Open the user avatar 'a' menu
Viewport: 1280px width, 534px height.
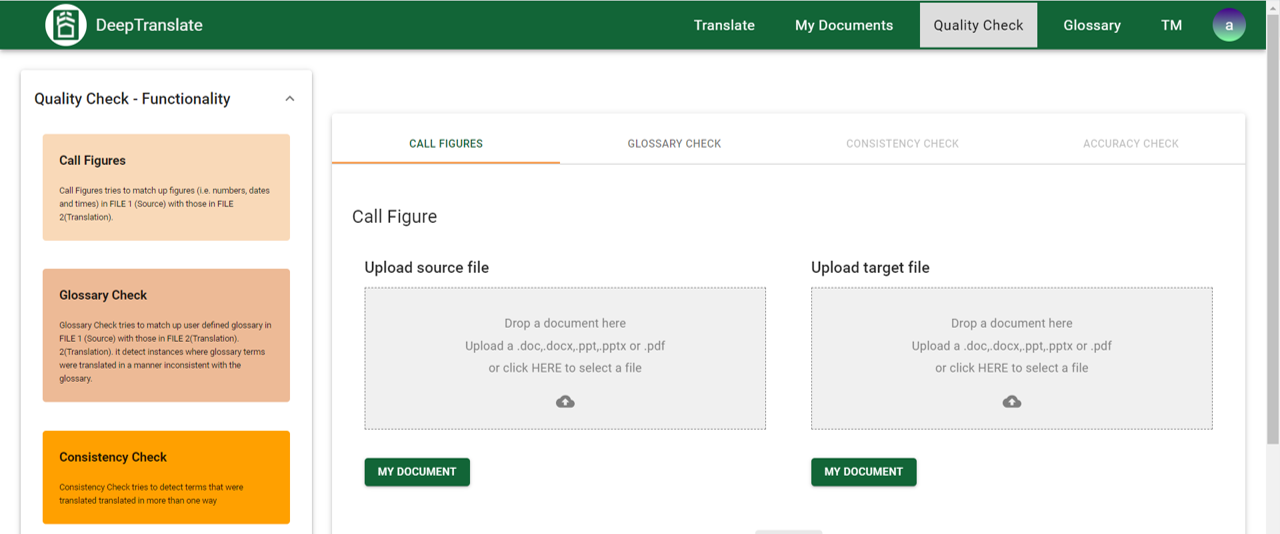1229,25
